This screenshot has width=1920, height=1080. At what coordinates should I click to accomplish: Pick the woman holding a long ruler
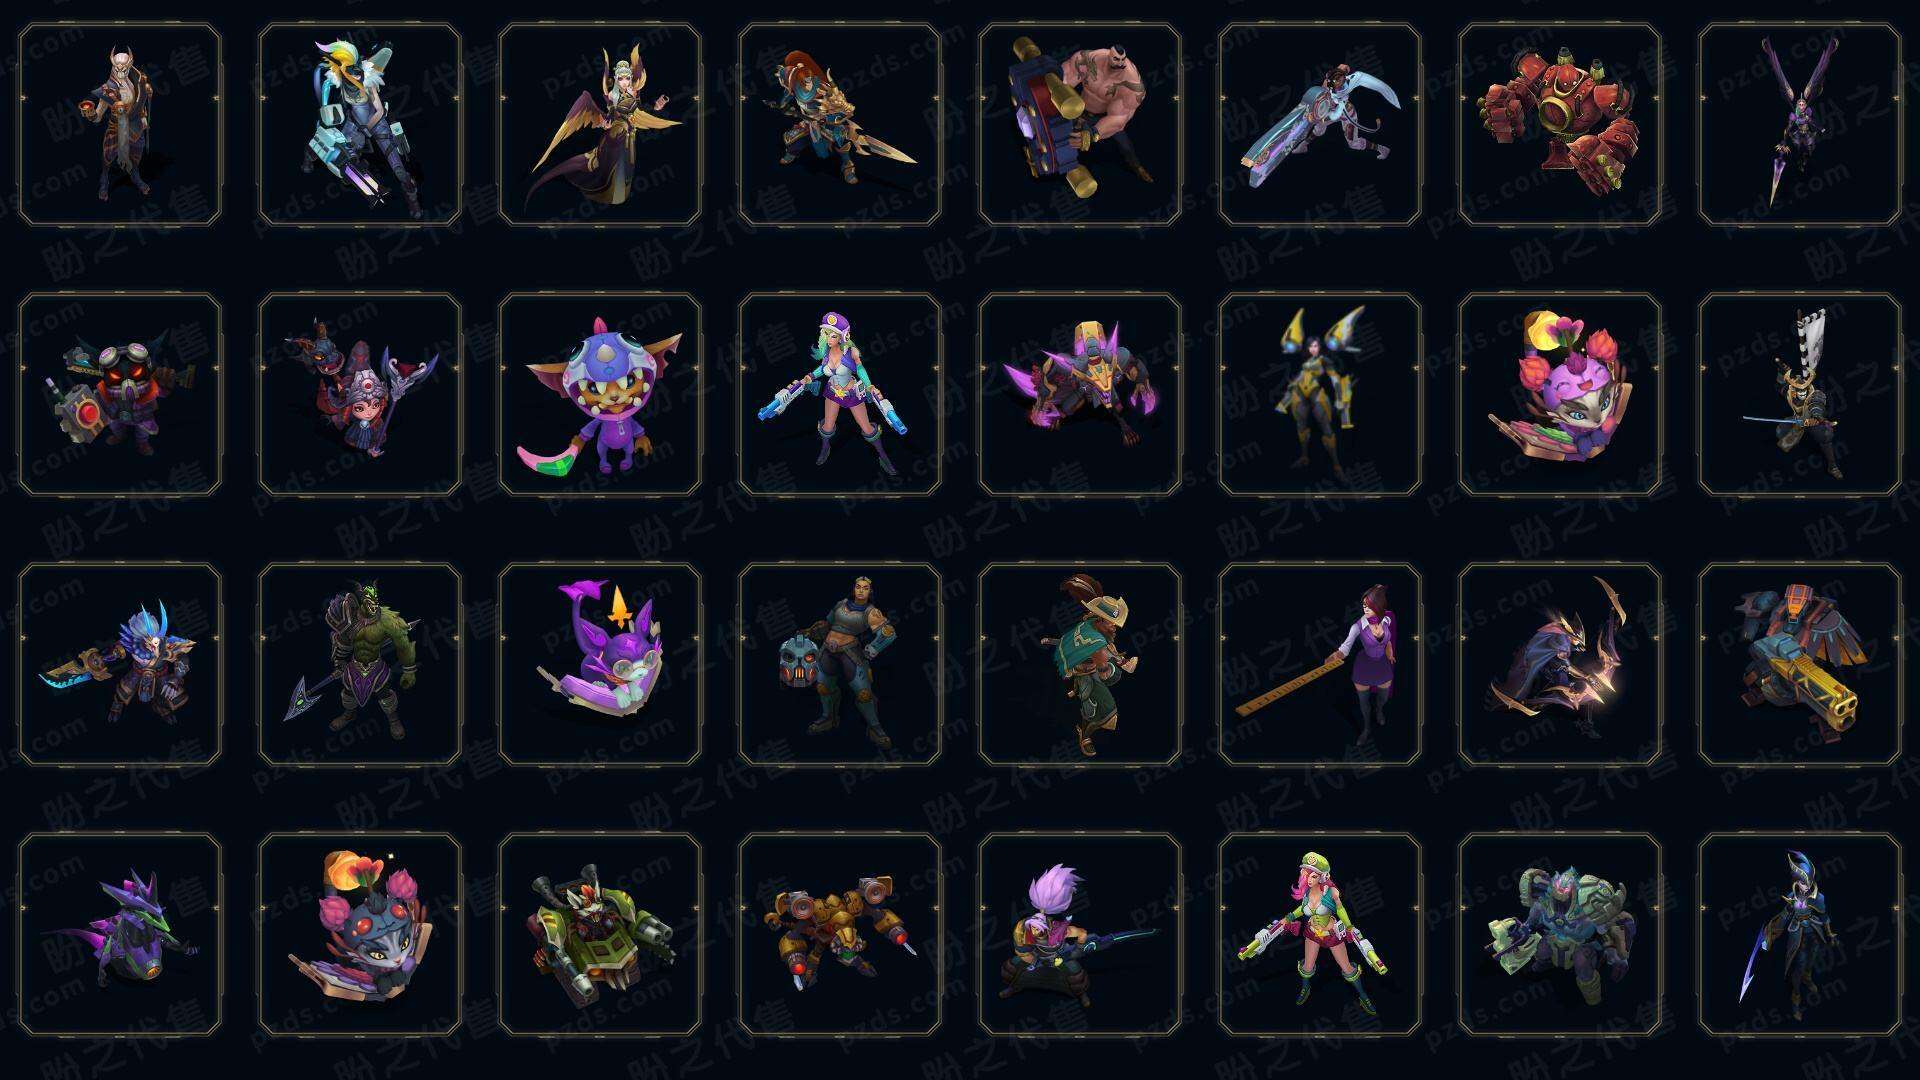(1320, 664)
